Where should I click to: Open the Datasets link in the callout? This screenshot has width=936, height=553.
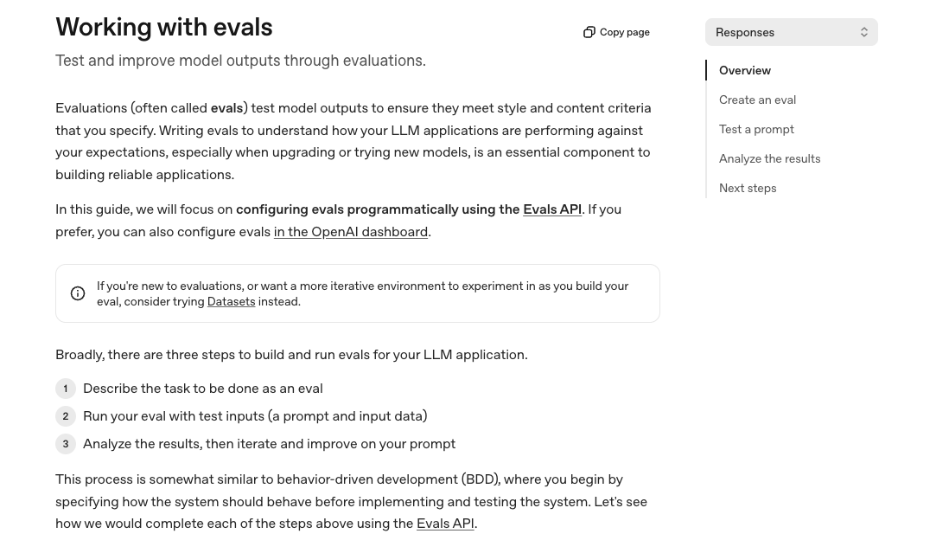(230, 302)
